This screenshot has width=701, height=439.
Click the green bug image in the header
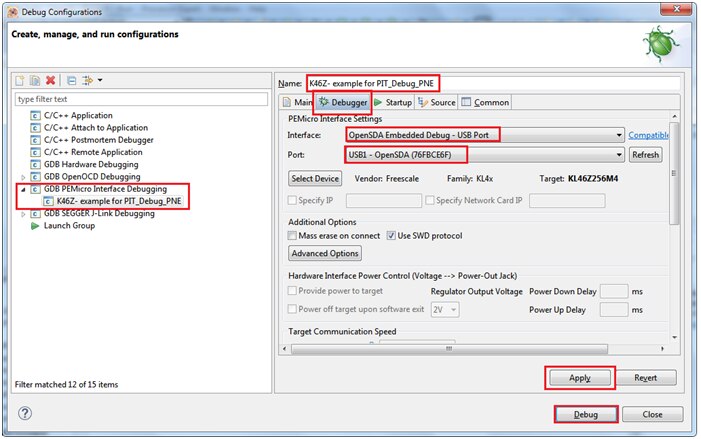coord(661,45)
